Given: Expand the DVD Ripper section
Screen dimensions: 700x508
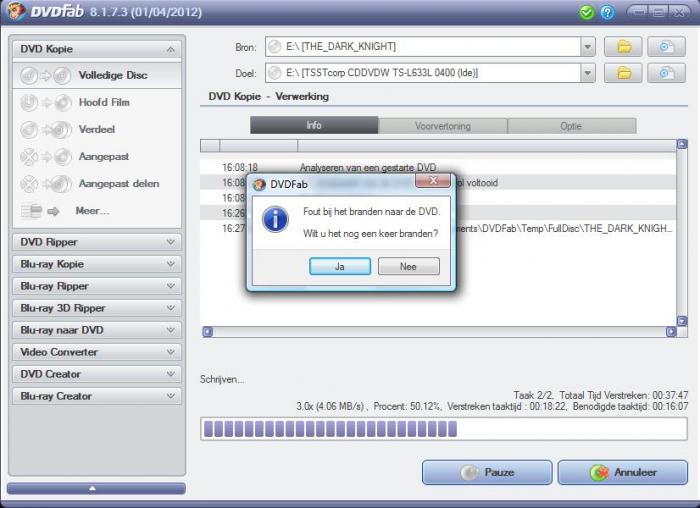Looking at the screenshot, I should pos(97,242).
